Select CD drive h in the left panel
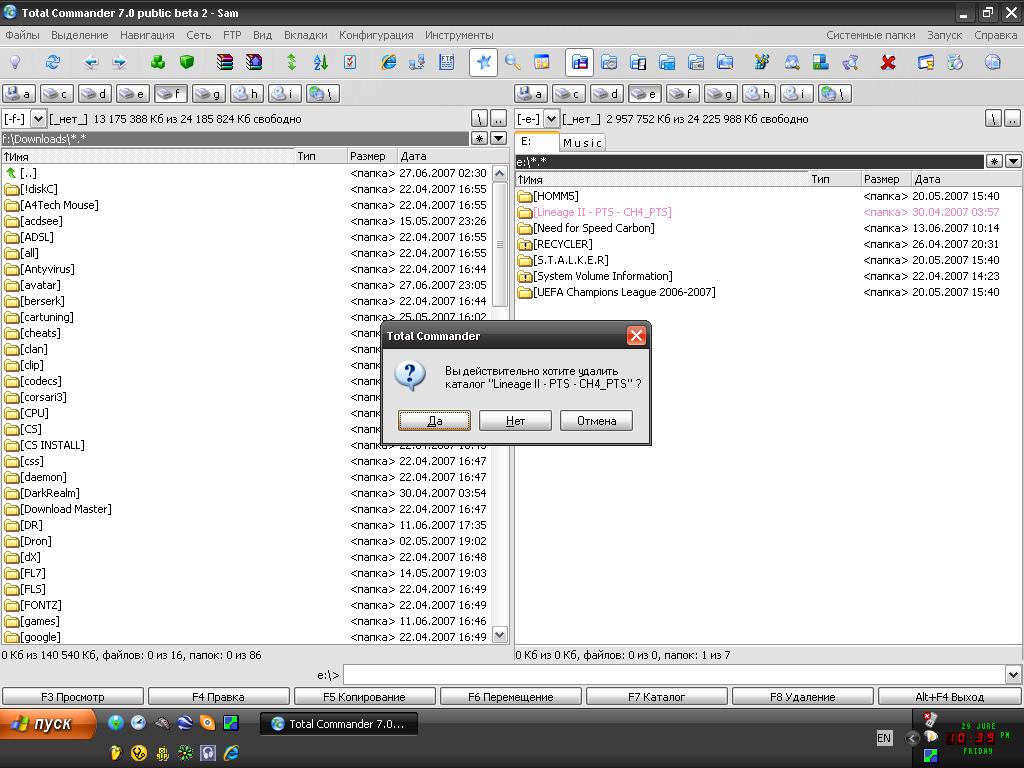Image resolution: width=1024 pixels, height=768 pixels. tap(247, 94)
